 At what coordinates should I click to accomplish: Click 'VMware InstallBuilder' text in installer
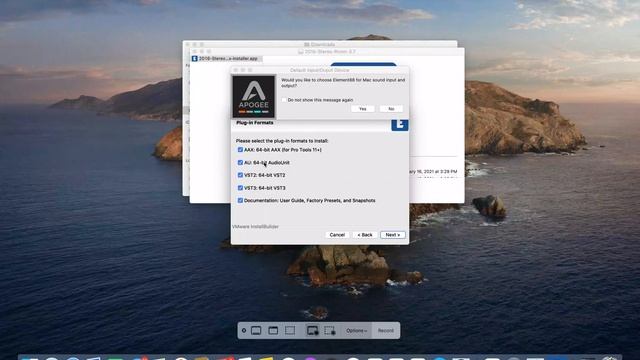[x=256, y=227]
